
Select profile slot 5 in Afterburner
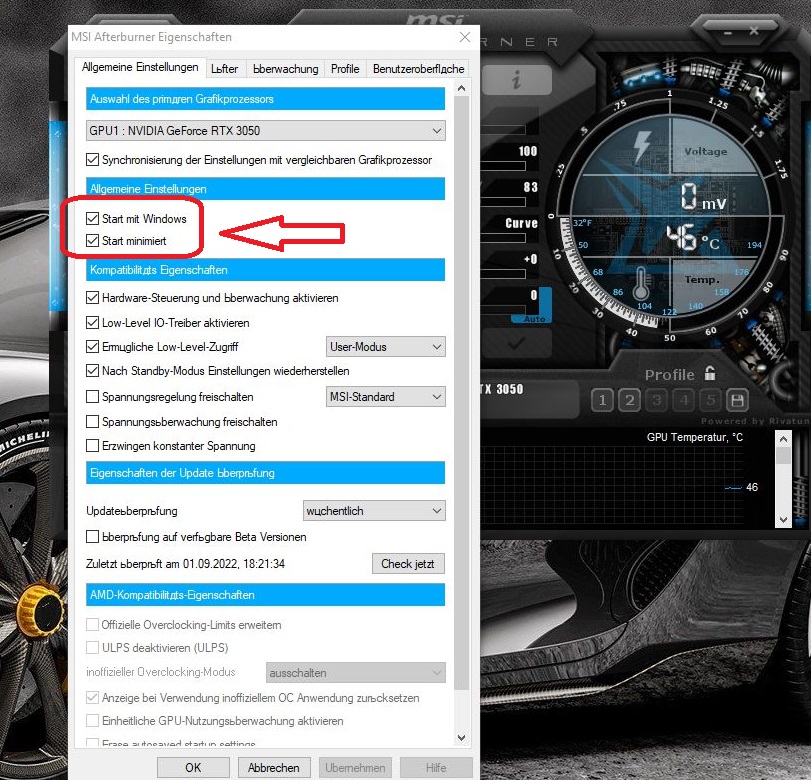711,400
